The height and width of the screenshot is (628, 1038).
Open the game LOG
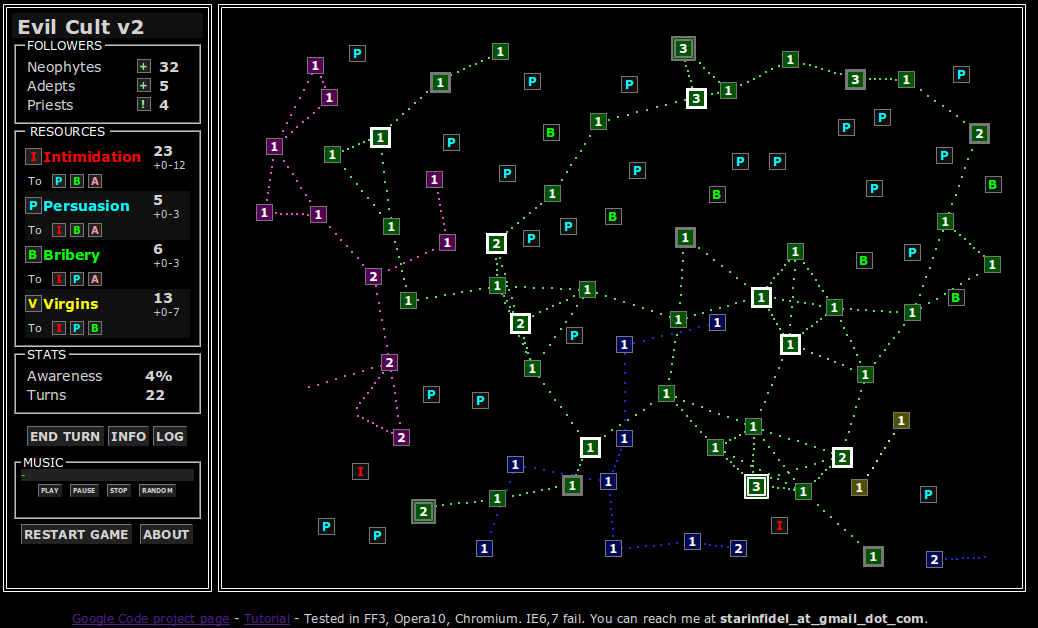169,436
